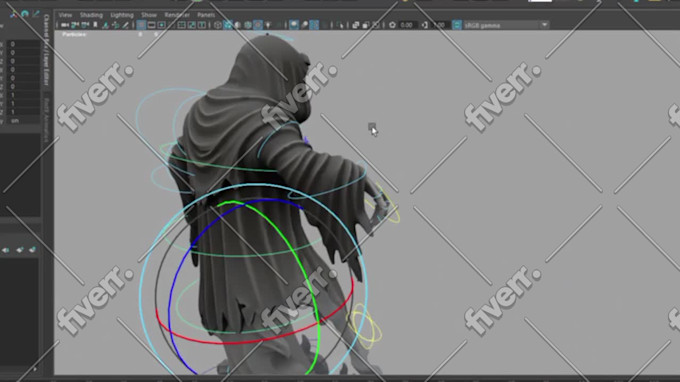Click the Channel Box / Layer Editor tab
This screenshot has height=382, width=680.
[x=46, y=50]
